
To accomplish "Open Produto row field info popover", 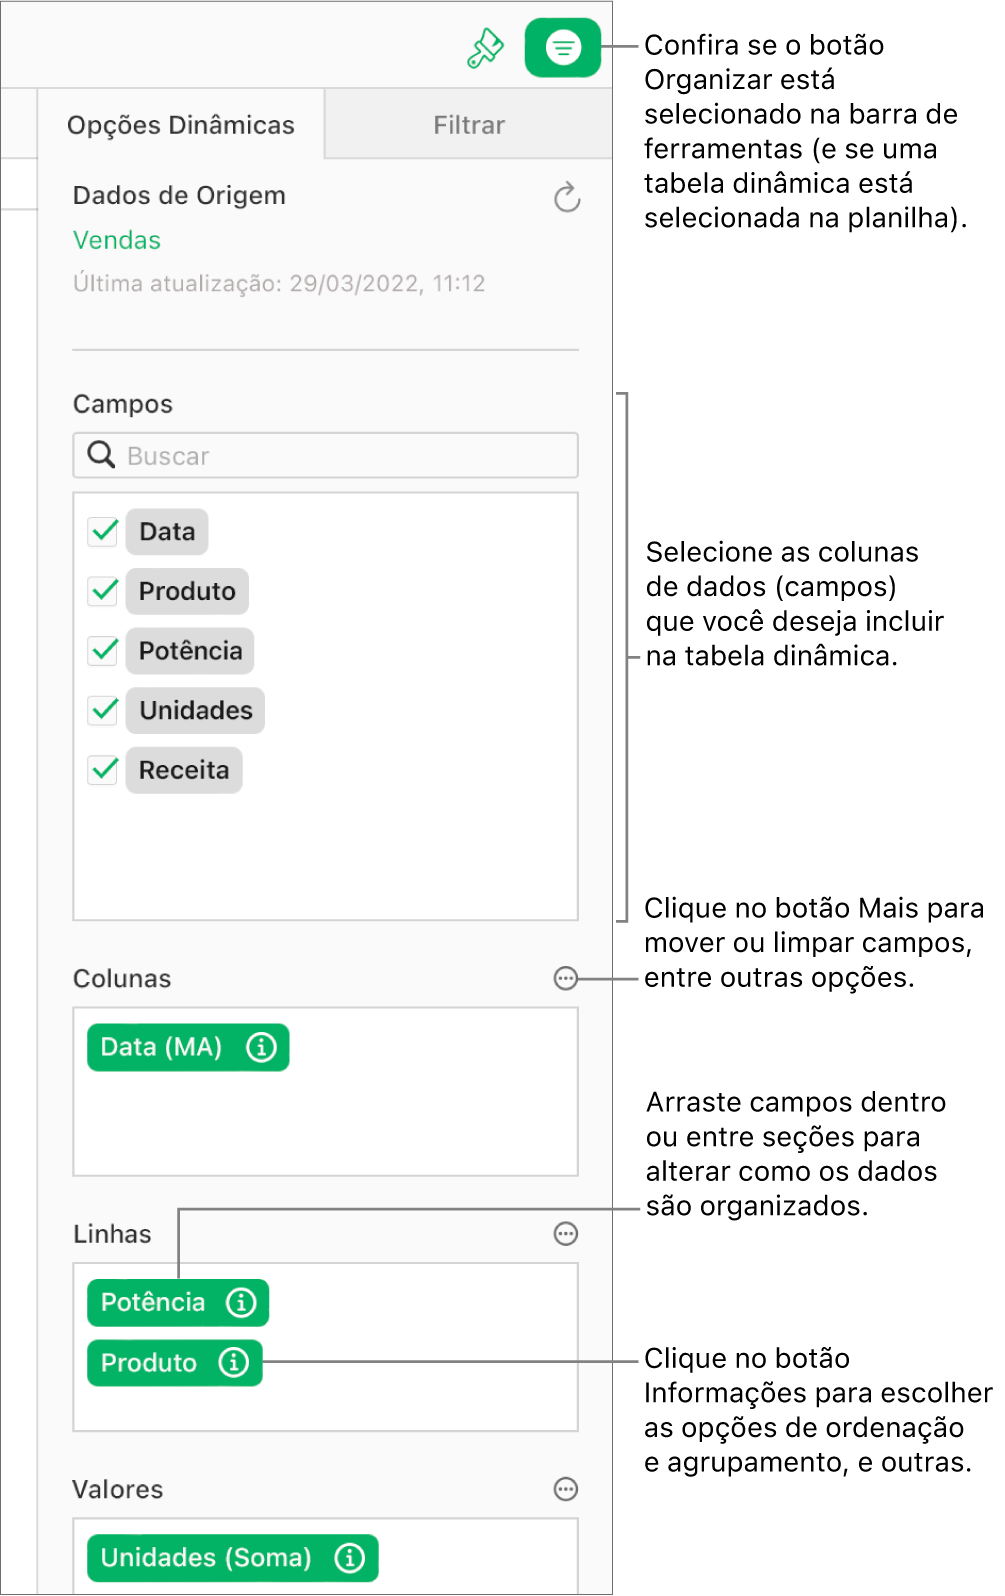I will 233,1362.
